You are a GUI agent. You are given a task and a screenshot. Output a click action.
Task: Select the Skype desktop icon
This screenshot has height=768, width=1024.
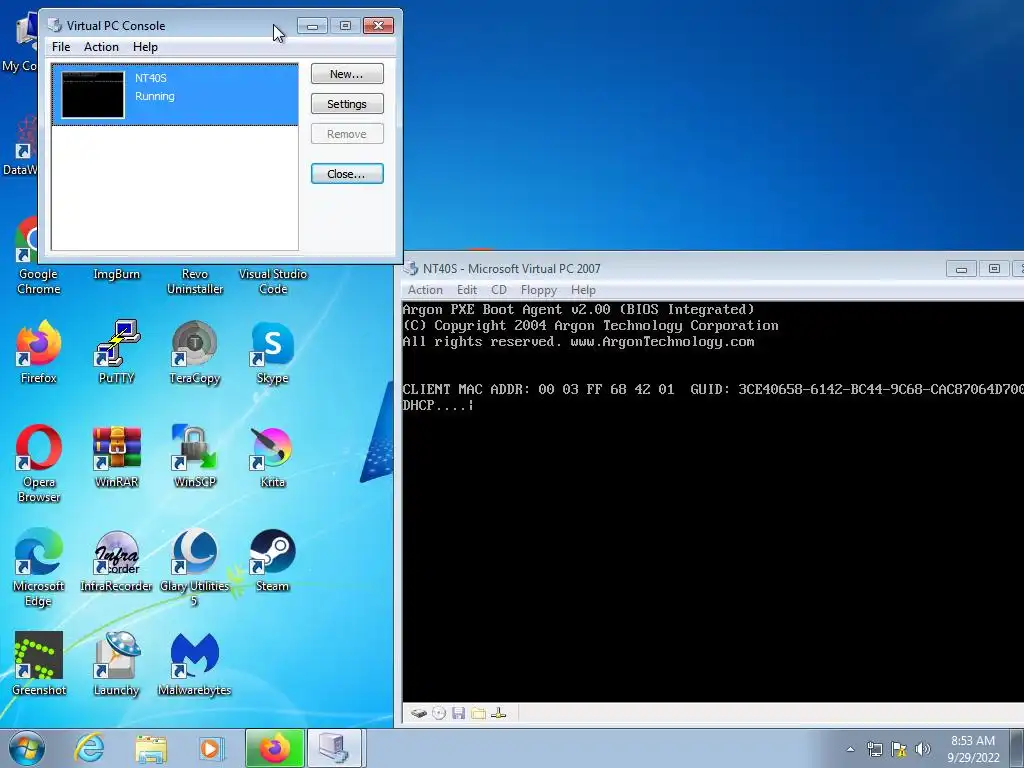pos(272,351)
